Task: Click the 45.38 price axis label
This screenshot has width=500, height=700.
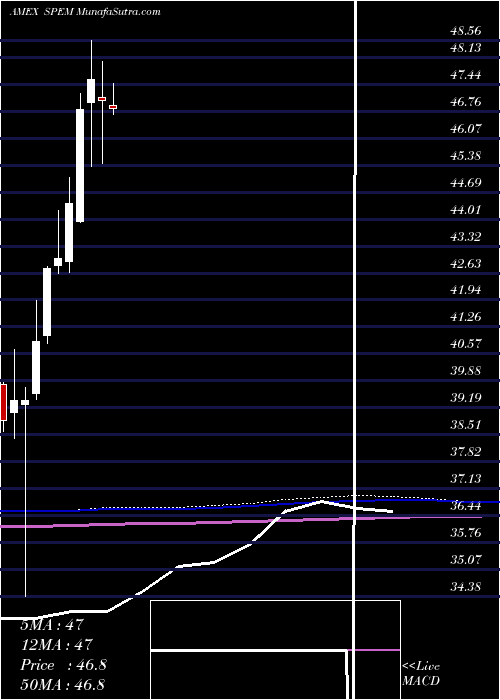Action: pyautogui.click(x=466, y=156)
